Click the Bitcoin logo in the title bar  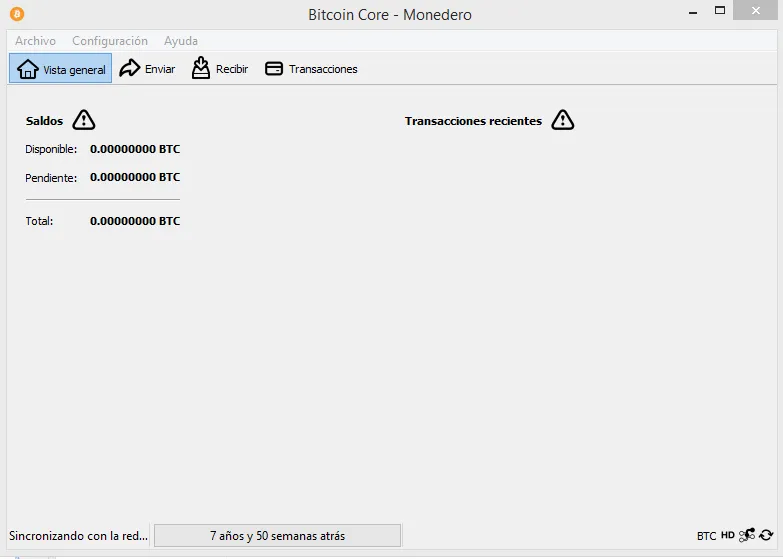point(17,14)
